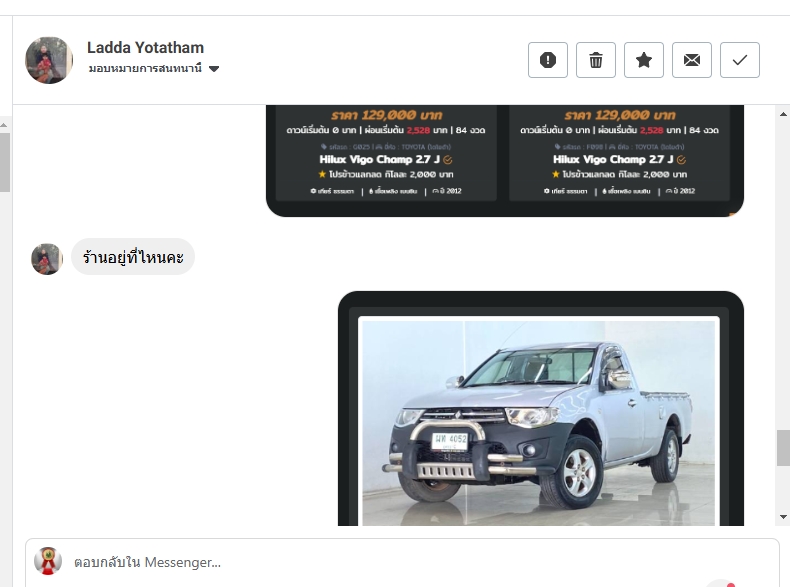Click the page avatar in reply box

48,561
